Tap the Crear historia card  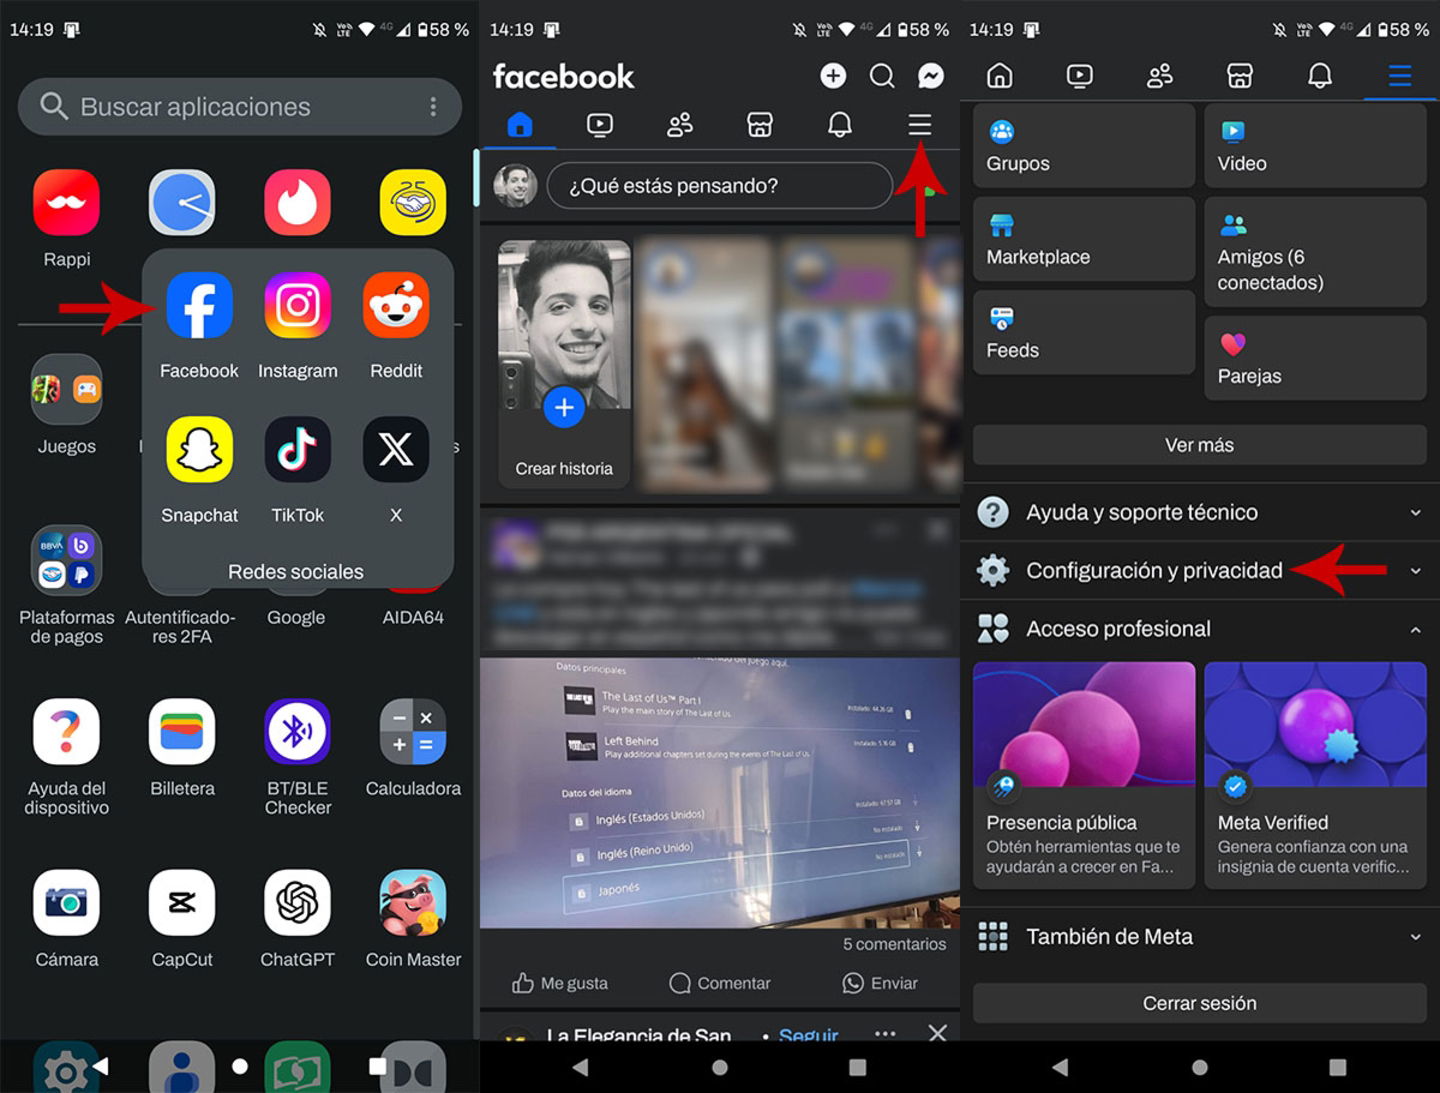pyautogui.click(x=564, y=365)
